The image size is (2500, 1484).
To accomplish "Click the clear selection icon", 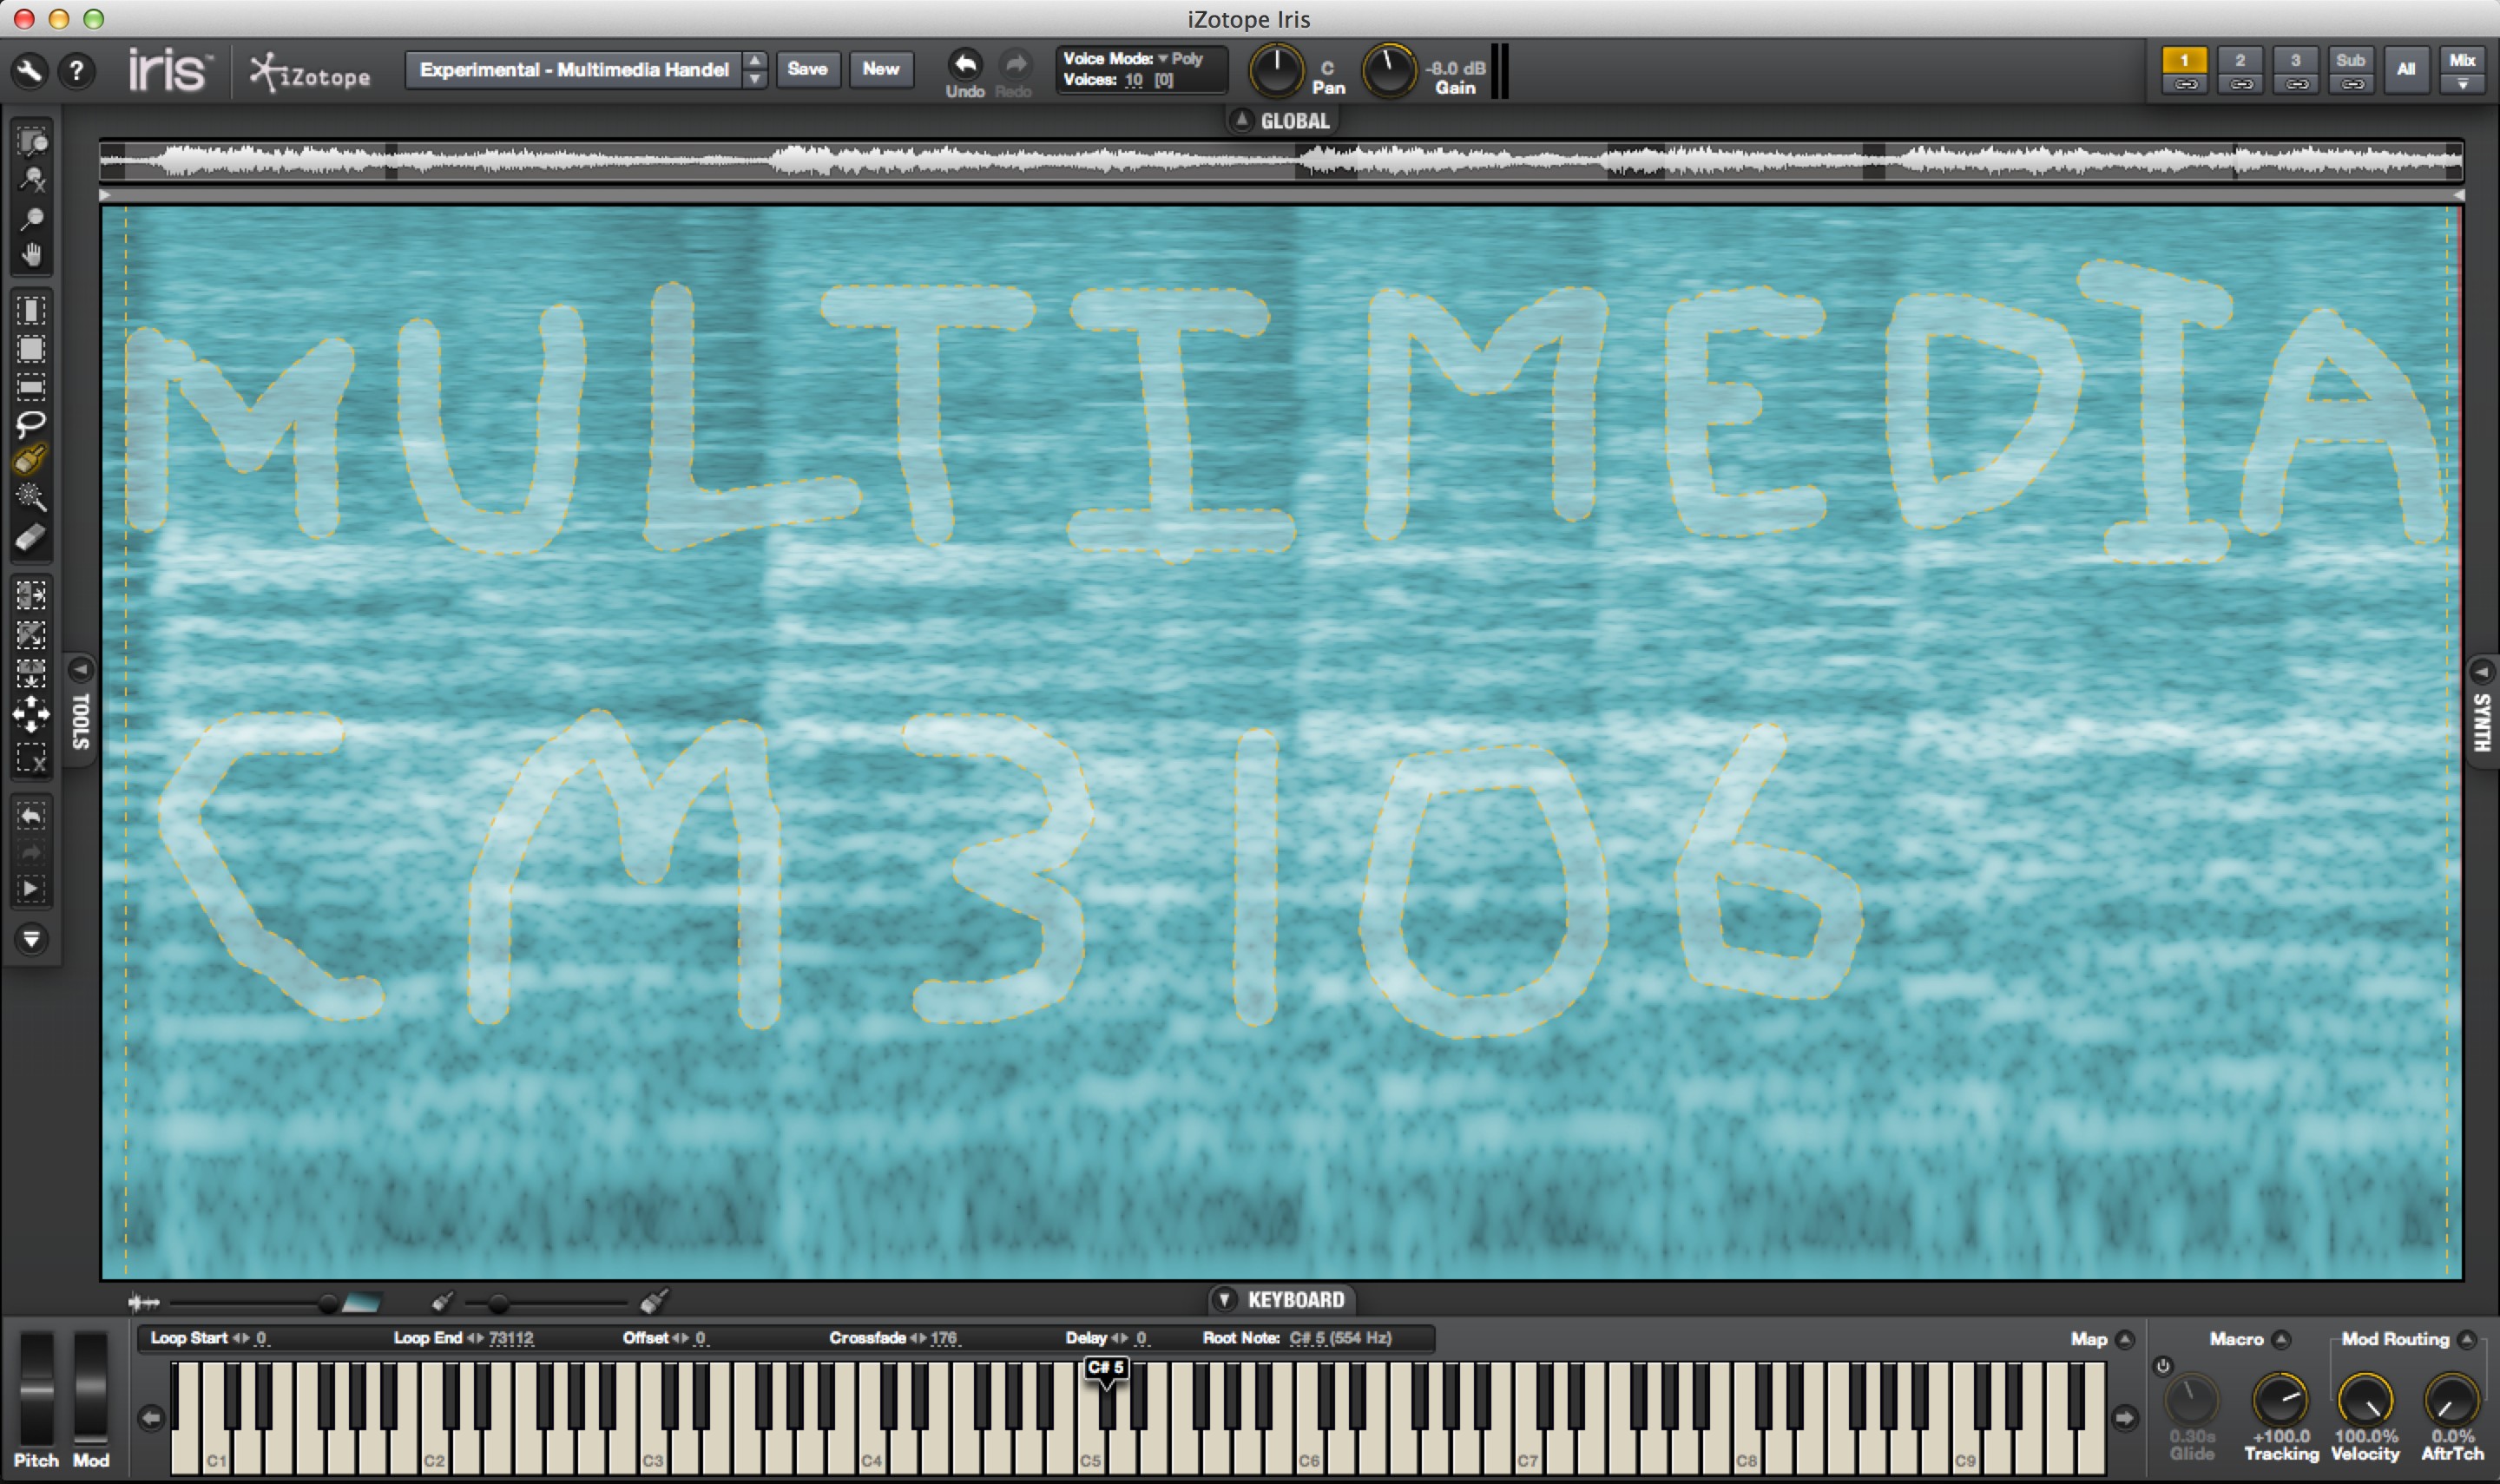I will coord(31,759).
